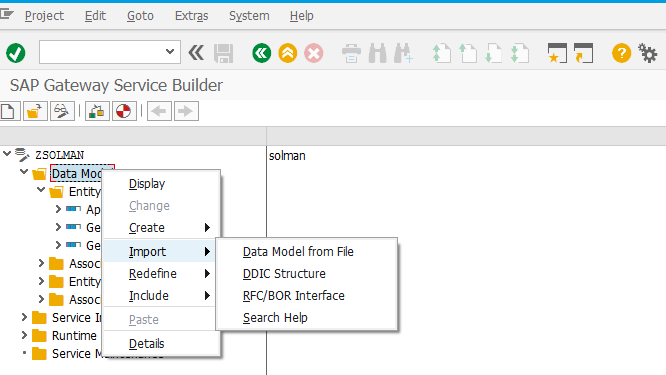Expand the first Assoc... folder
The image size is (666, 375).
tap(41, 263)
